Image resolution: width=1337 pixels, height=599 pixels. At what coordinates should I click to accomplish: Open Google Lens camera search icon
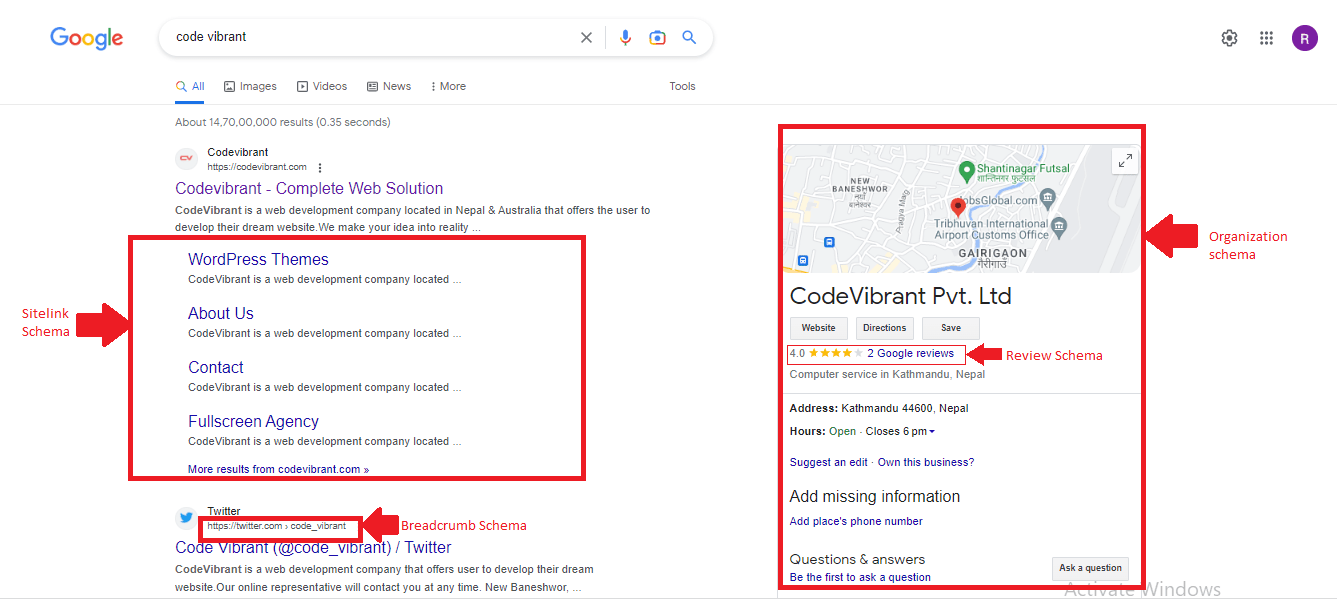click(x=657, y=38)
